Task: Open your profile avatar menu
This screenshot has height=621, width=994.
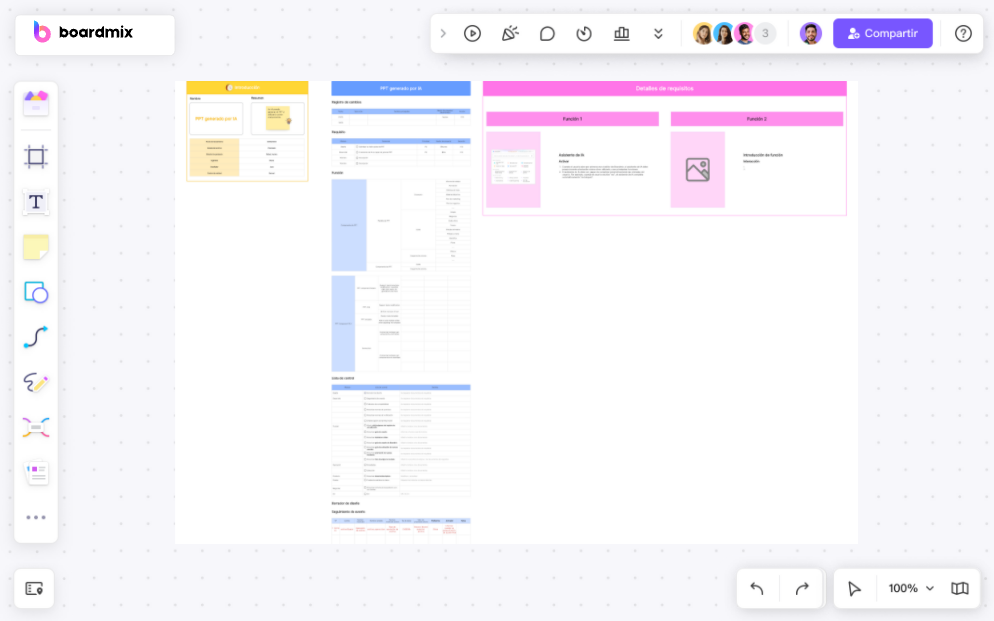Action: (811, 34)
